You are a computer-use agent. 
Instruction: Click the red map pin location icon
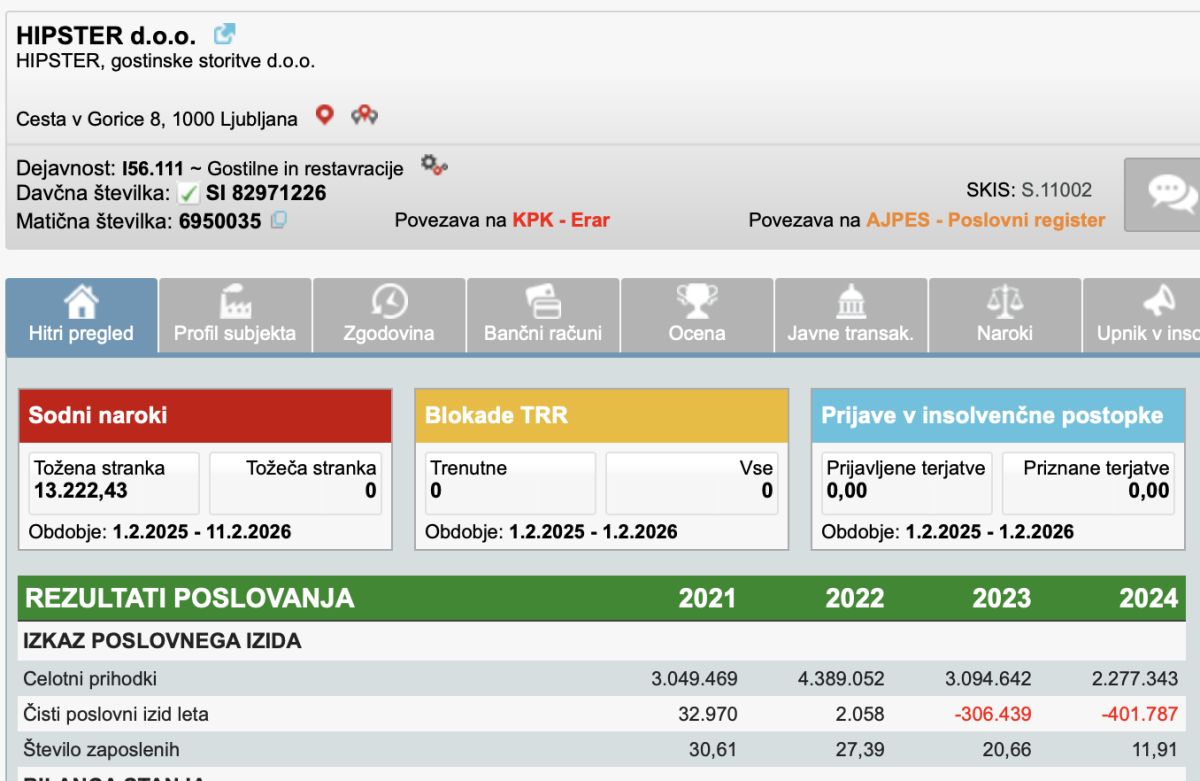(x=324, y=115)
